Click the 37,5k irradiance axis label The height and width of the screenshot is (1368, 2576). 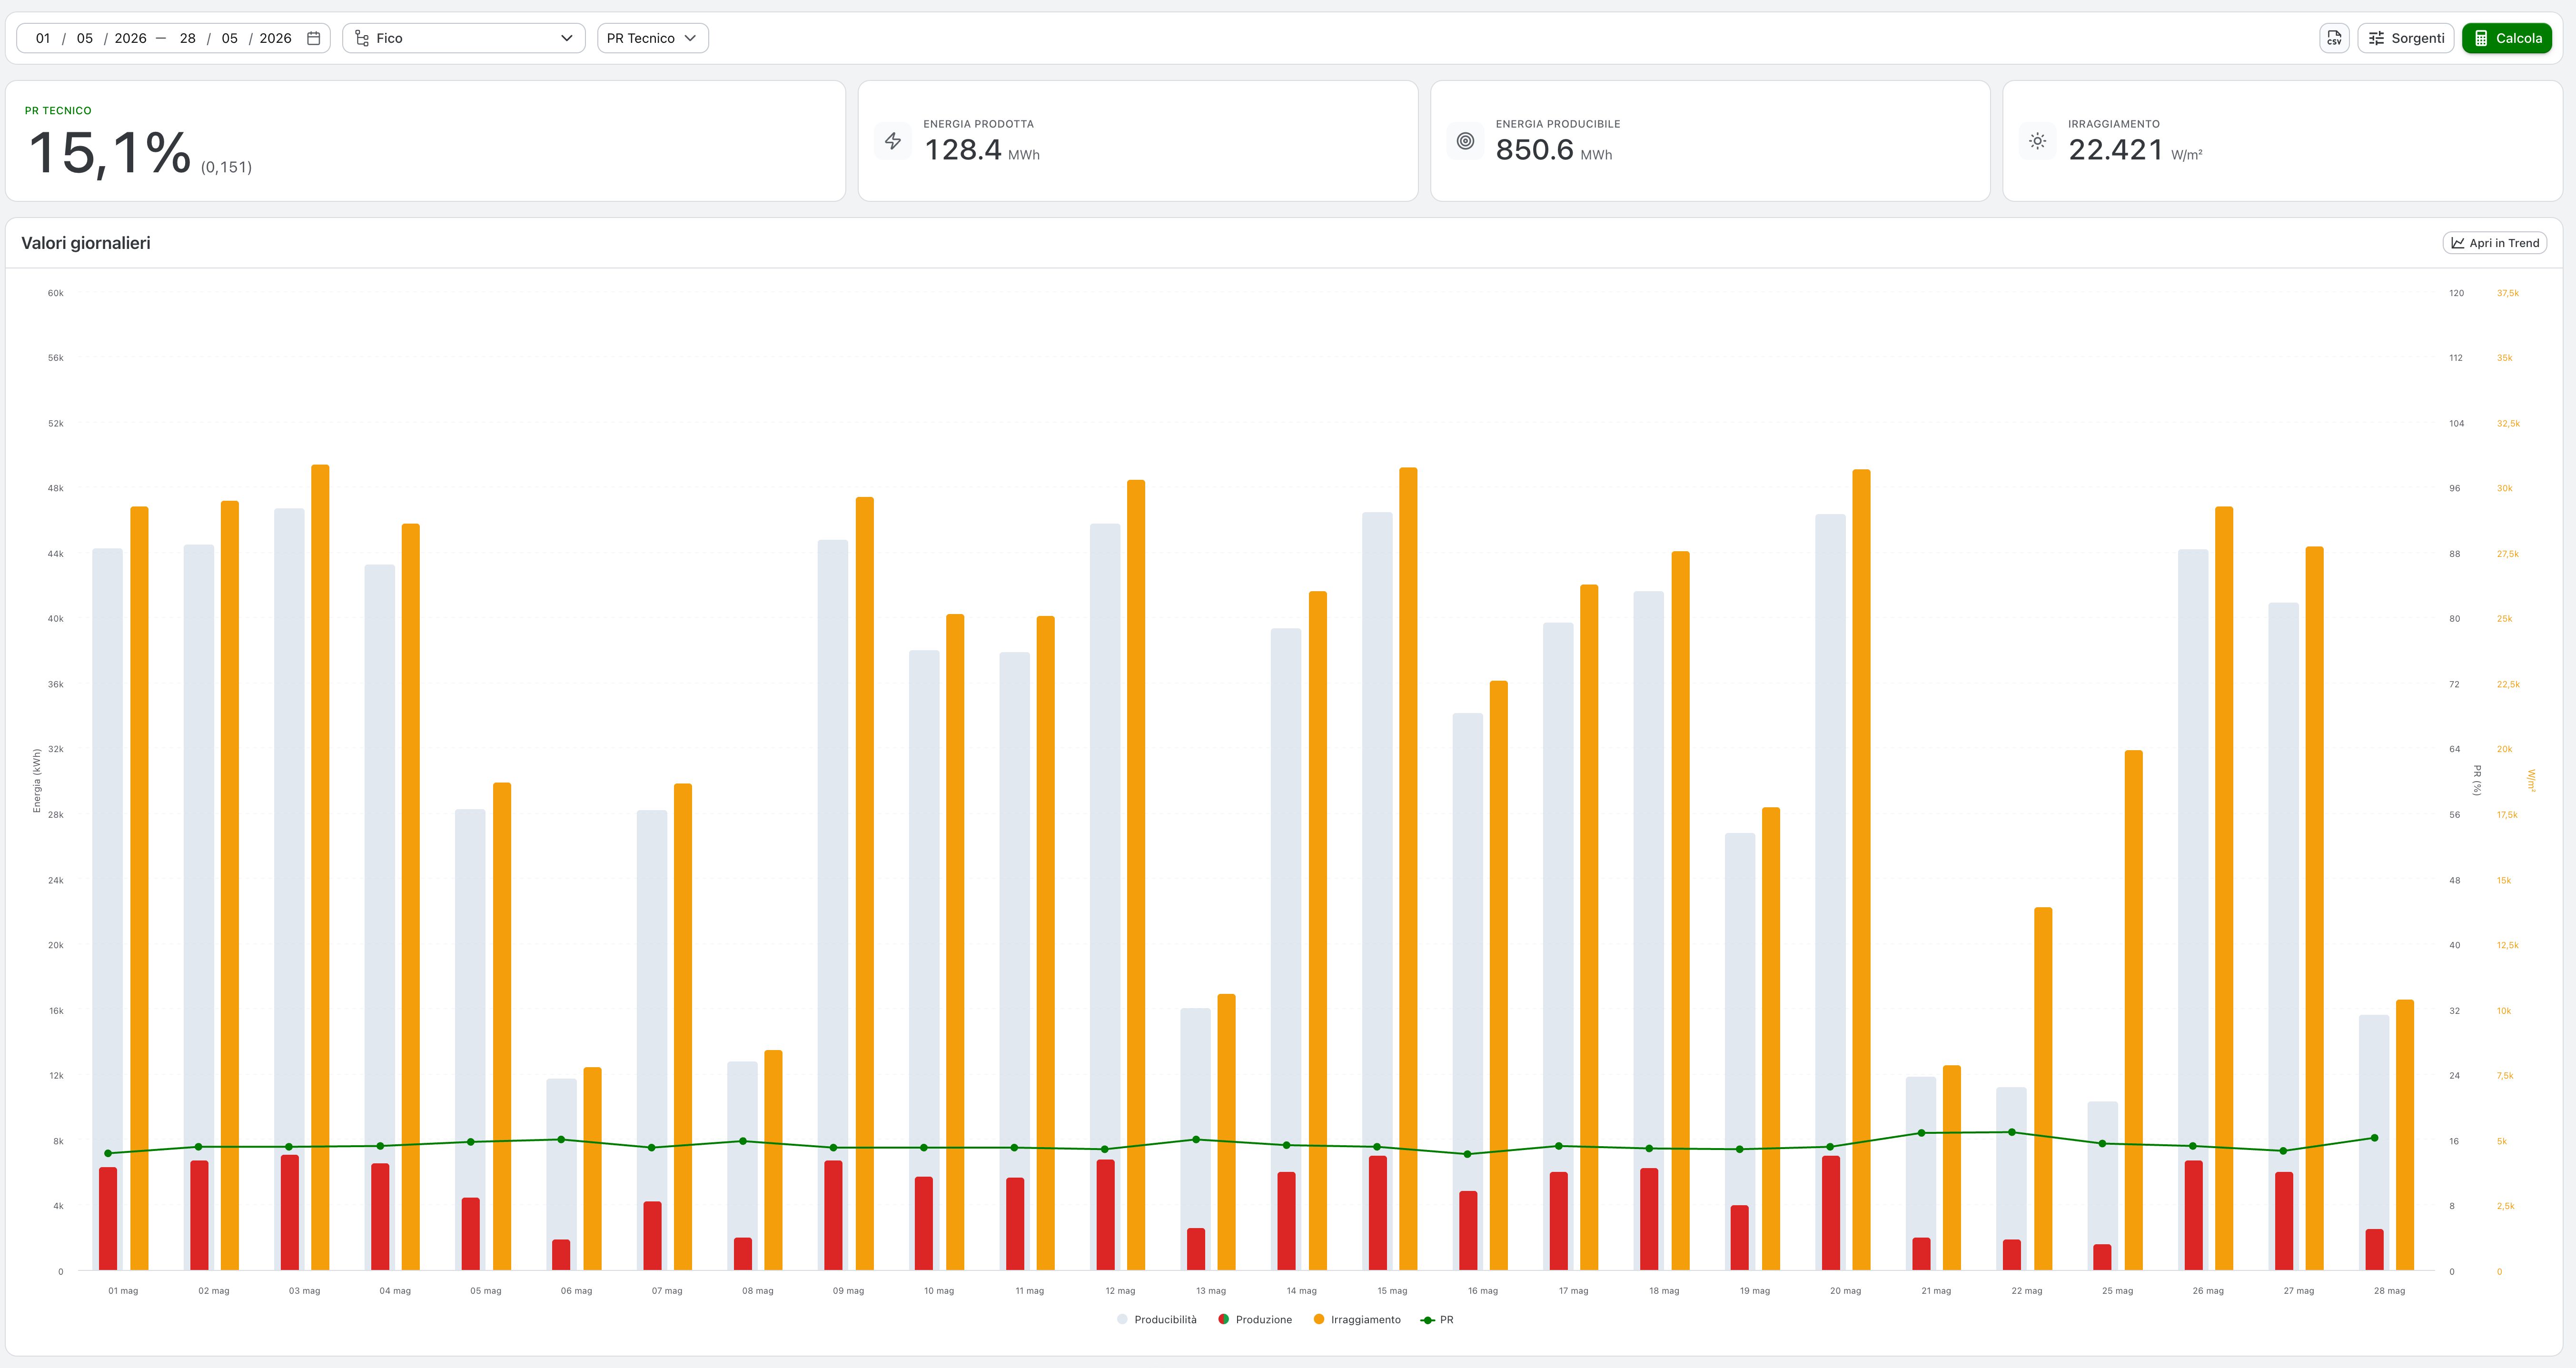[2507, 293]
